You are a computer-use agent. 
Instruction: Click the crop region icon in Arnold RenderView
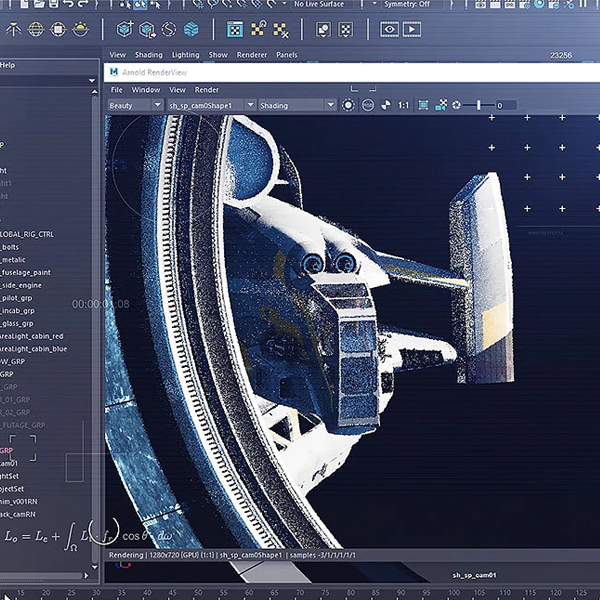(423, 105)
